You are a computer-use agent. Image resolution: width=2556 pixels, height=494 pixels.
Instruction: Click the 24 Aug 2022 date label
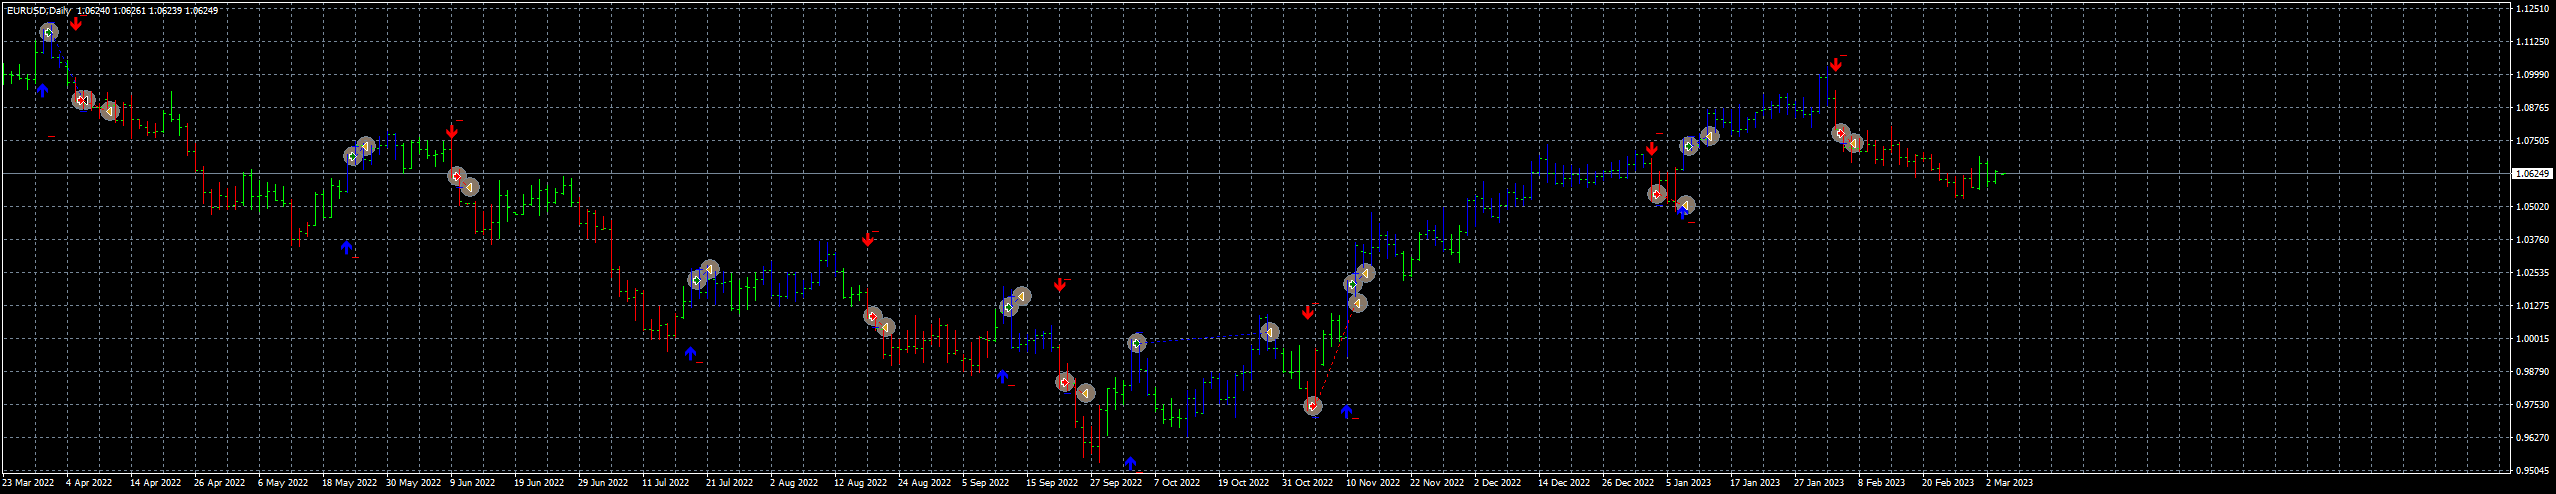point(924,483)
